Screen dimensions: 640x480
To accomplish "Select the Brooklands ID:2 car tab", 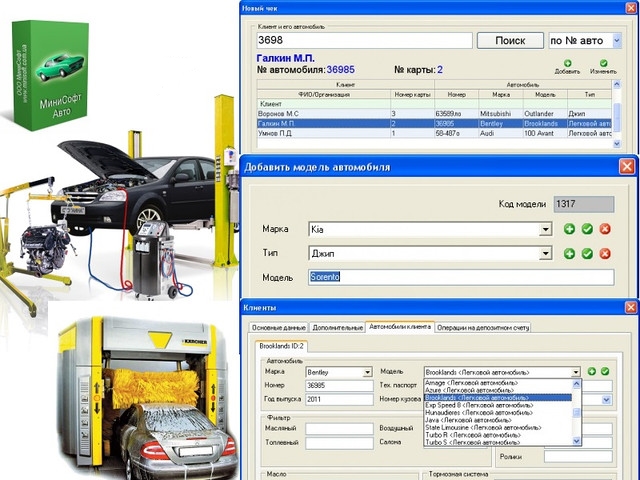I will click(x=281, y=346).
